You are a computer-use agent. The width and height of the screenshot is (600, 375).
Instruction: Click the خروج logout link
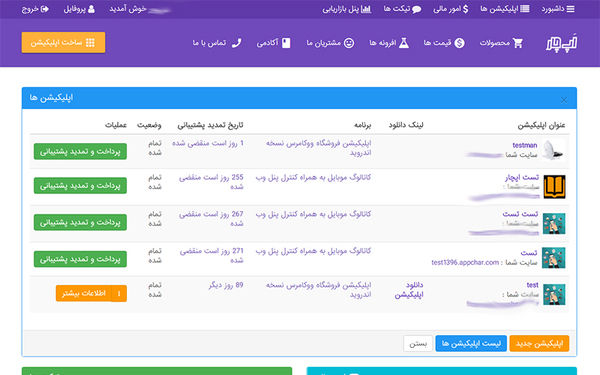[x=35, y=9]
